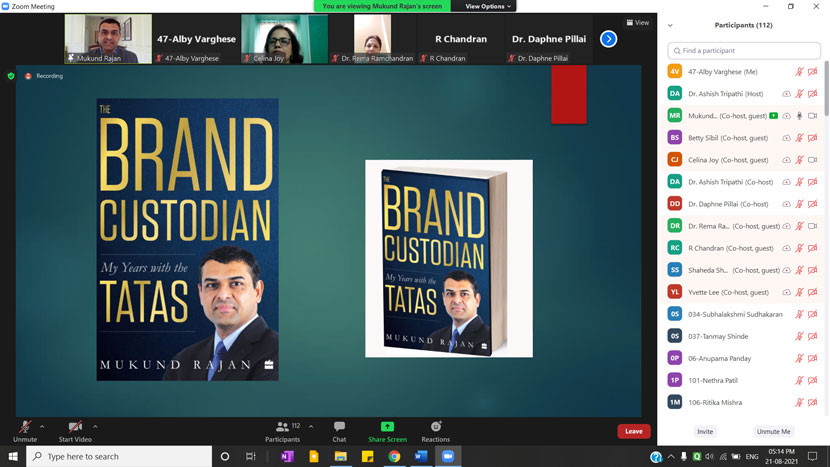Screen dimensions: 830x467
Task: Click muted mic icon for Dr. Daphne Pillai
Action: (799, 204)
